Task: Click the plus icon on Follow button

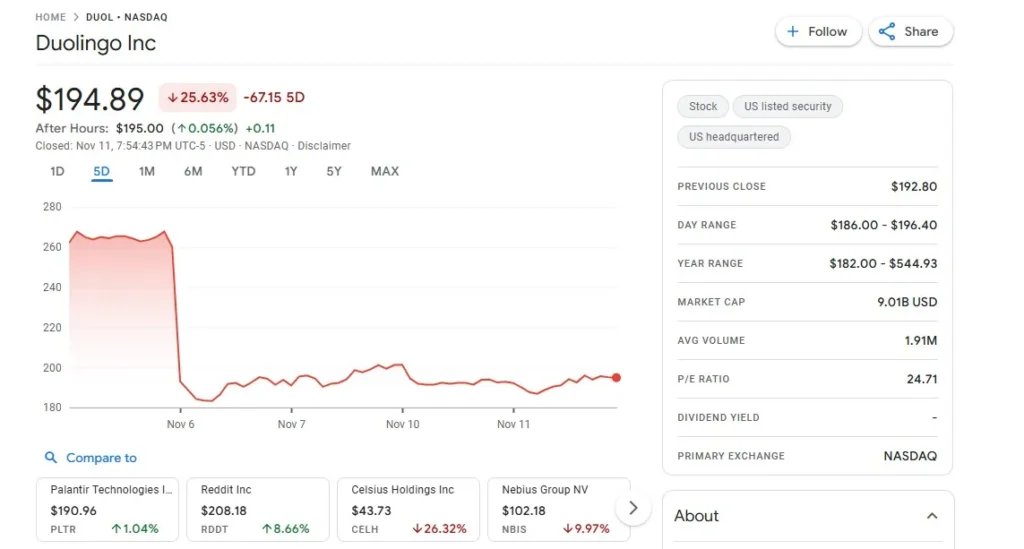Action: click(793, 32)
